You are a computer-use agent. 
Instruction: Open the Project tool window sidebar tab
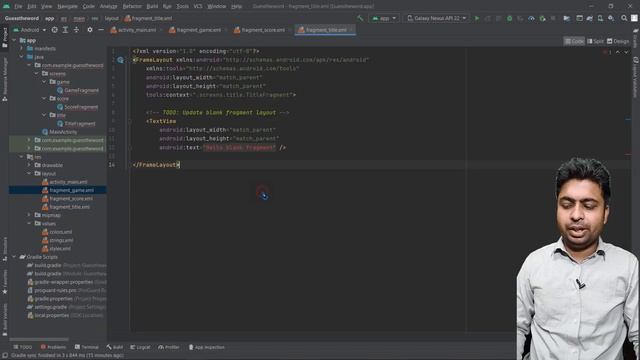[4, 38]
